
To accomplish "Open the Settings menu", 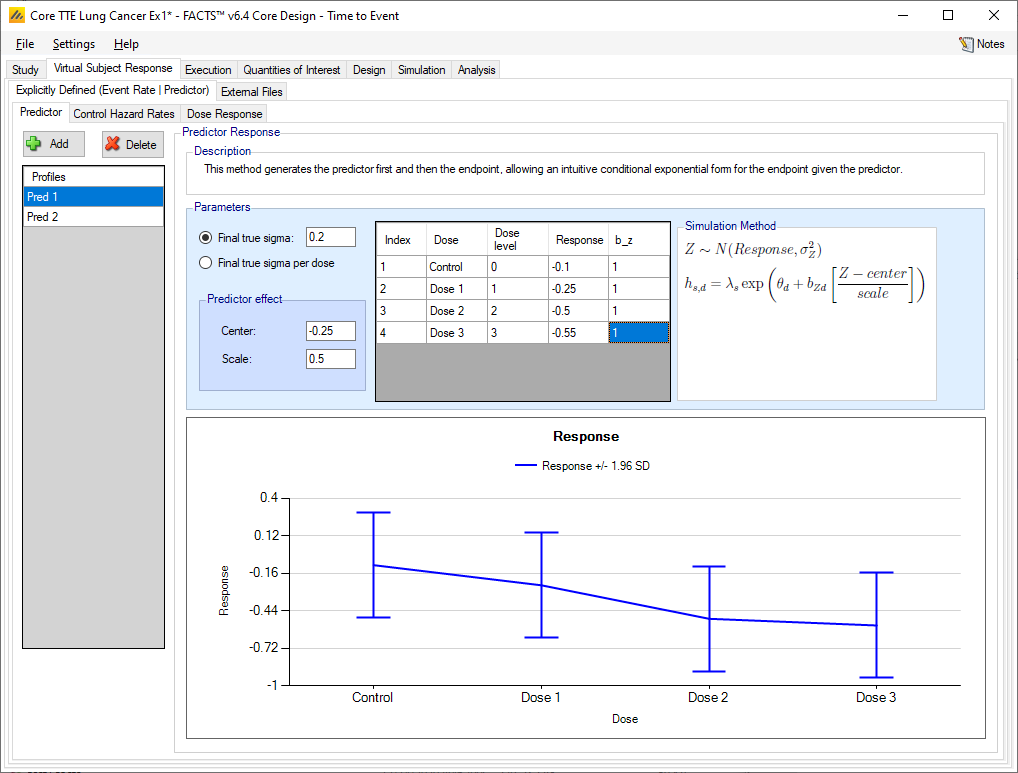I will point(74,44).
